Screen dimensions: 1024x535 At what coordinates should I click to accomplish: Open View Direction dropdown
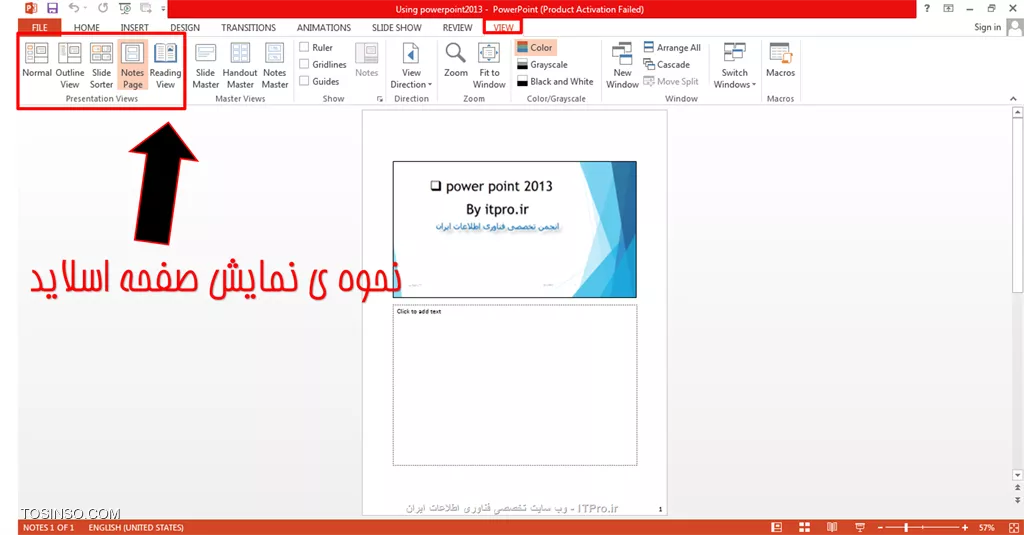pos(411,65)
